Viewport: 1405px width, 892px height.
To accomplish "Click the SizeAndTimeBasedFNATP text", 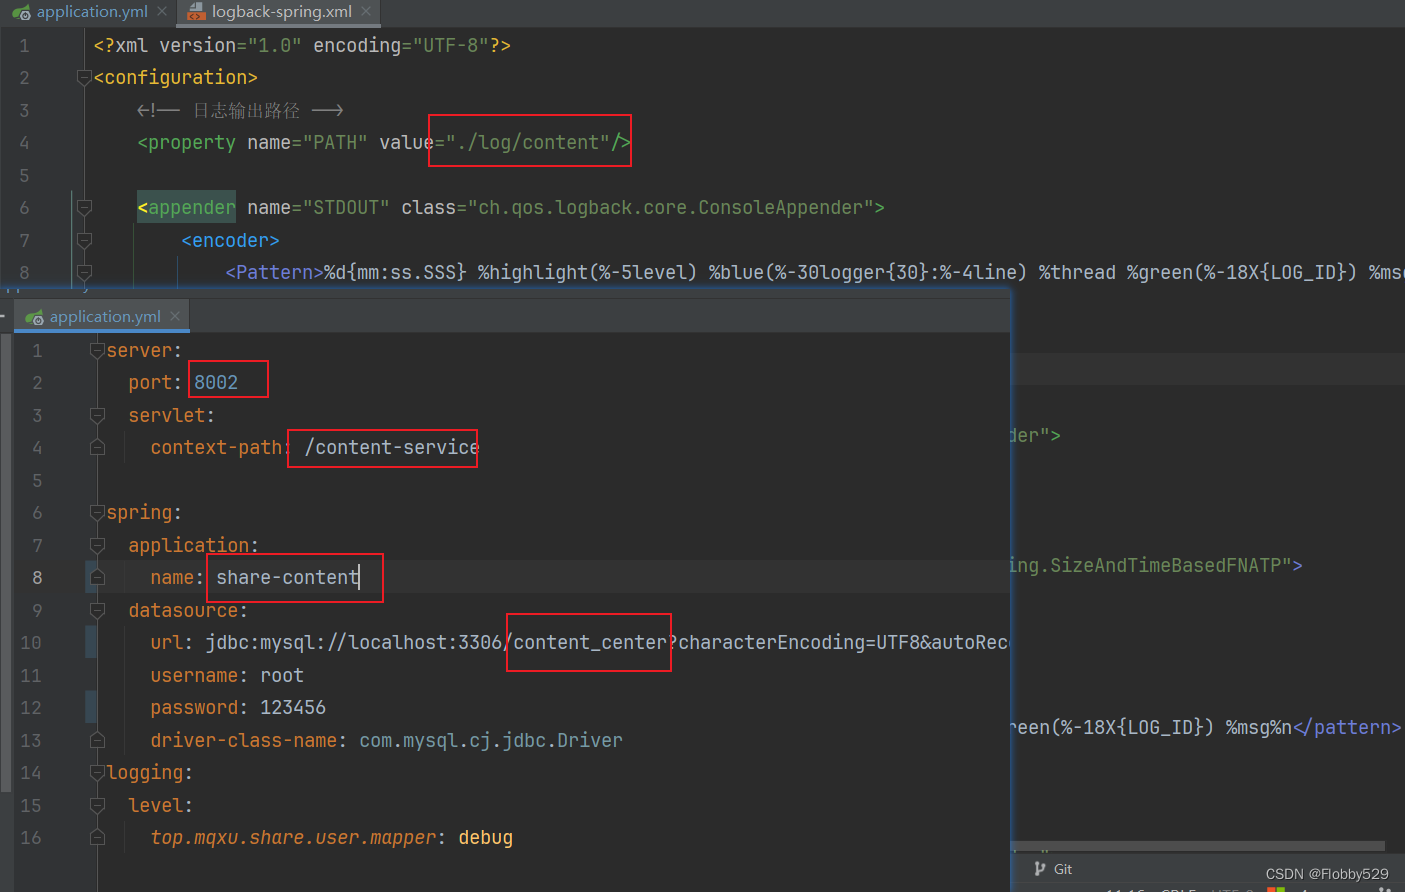I will tap(1166, 566).
